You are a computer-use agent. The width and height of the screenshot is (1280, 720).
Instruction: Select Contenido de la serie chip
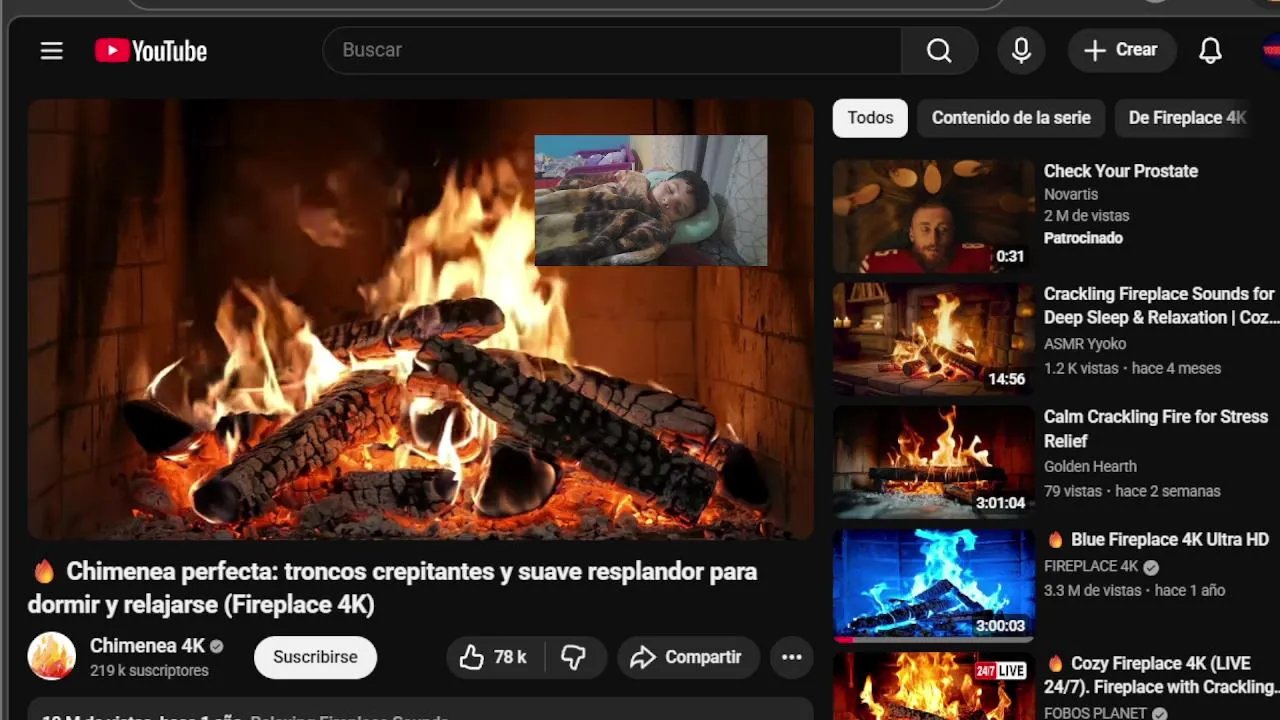tap(1011, 118)
